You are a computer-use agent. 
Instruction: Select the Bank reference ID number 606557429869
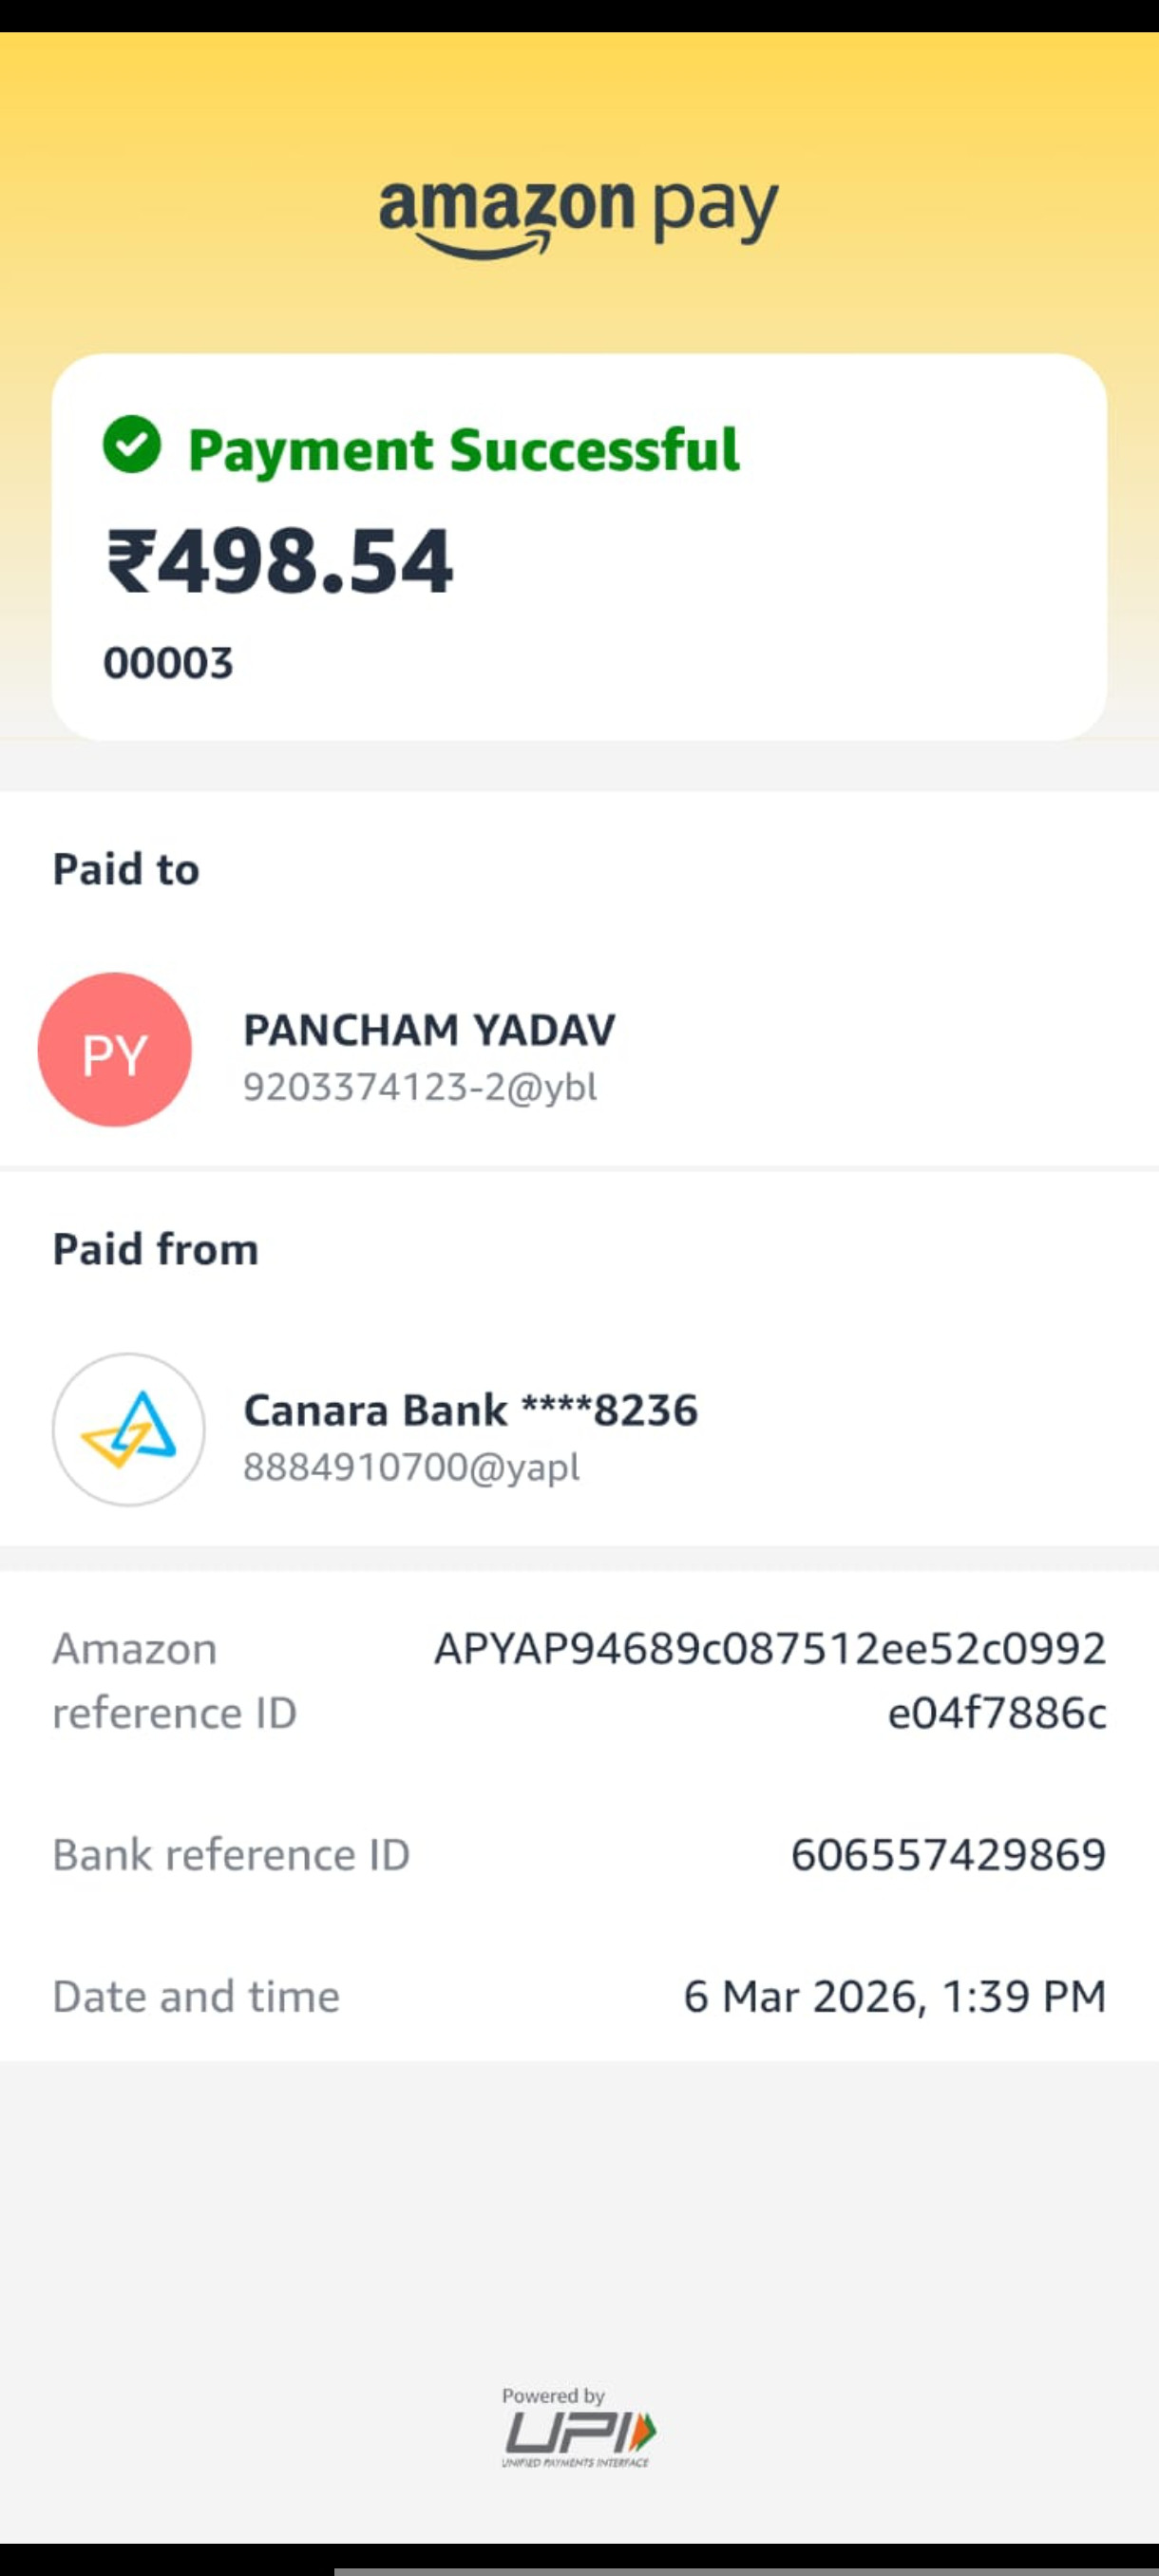949,1855
